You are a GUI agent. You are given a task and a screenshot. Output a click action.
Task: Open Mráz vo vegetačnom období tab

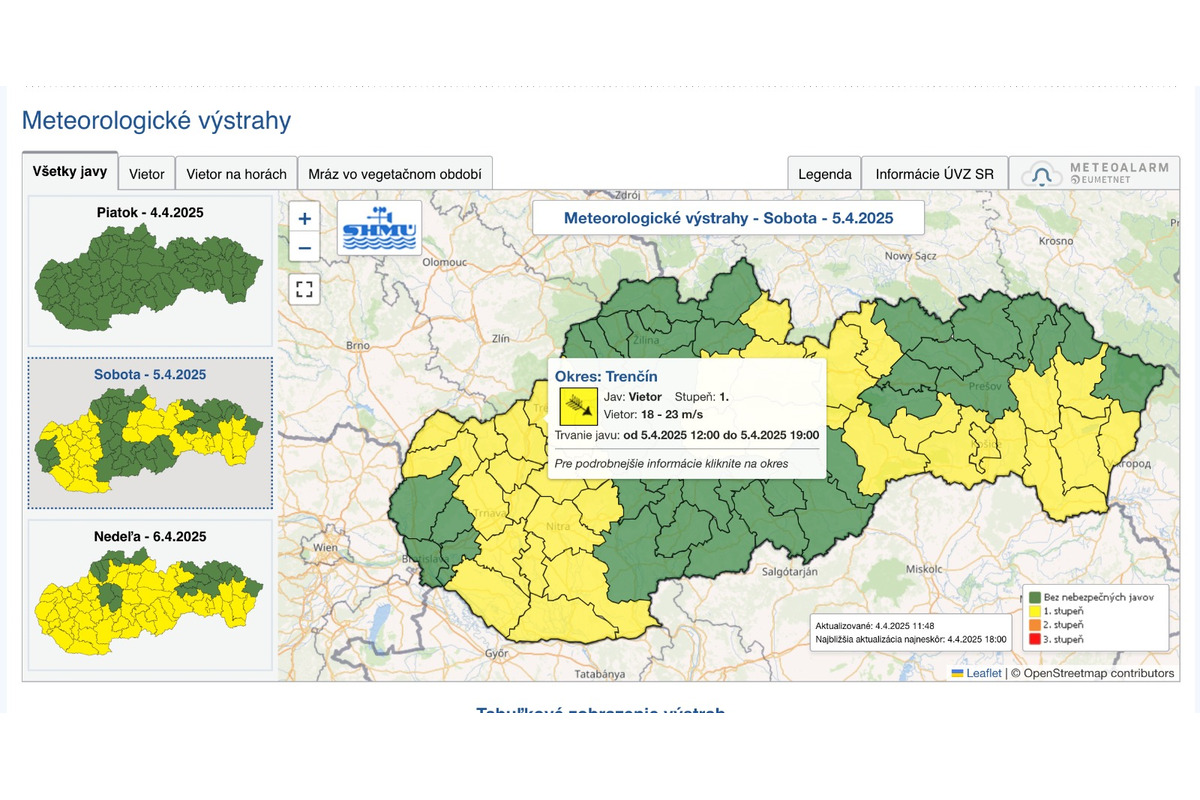pos(395,173)
